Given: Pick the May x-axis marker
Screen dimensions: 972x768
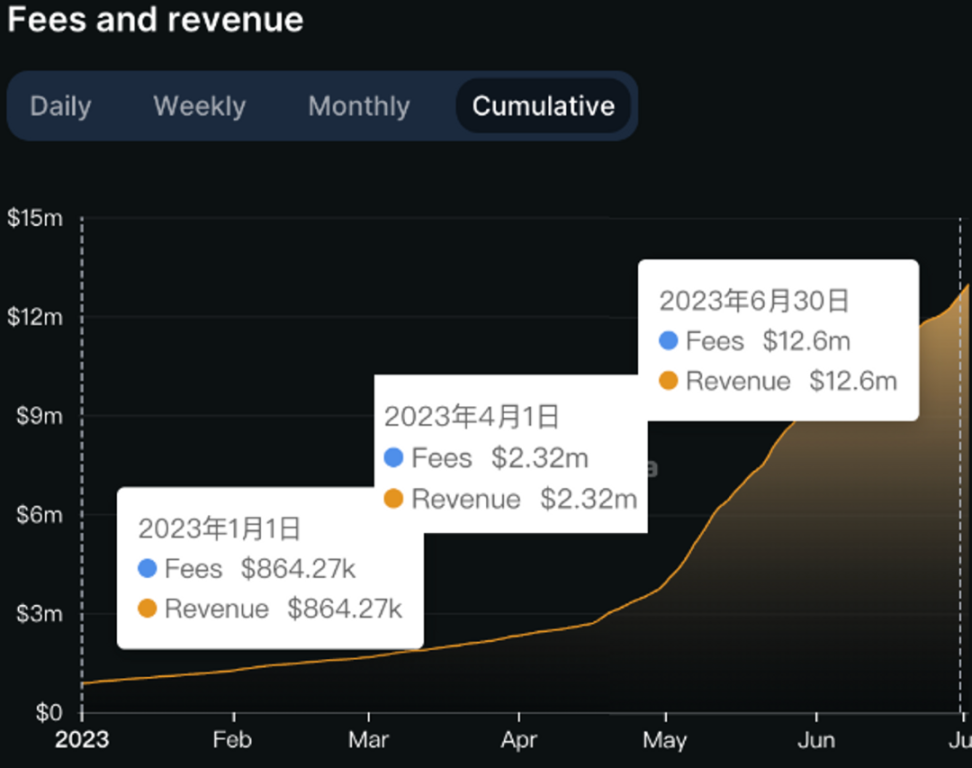Looking at the screenshot, I should point(665,742).
